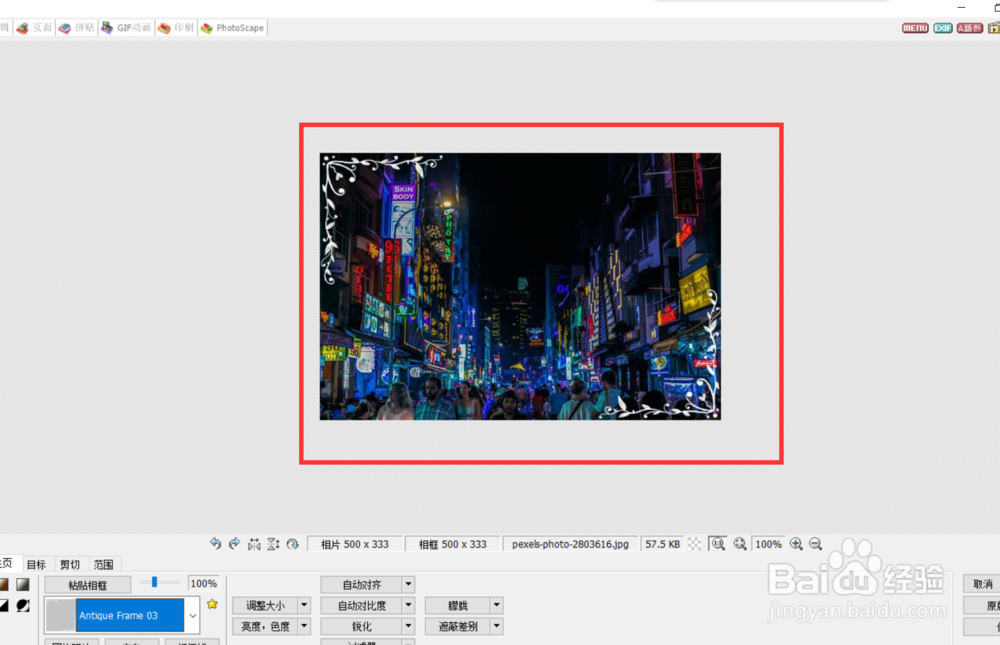This screenshot has height=645, width=1000.
Task: Flip the photo vertically
Action: (273, 544)
